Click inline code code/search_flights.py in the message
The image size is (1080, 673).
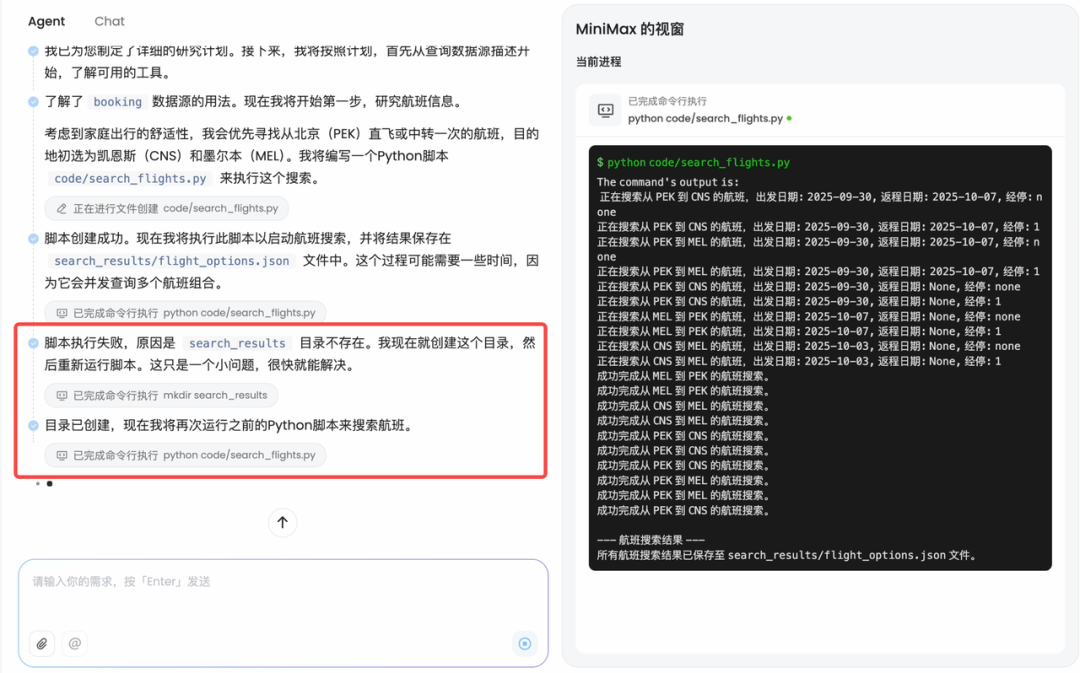(130, 178)
